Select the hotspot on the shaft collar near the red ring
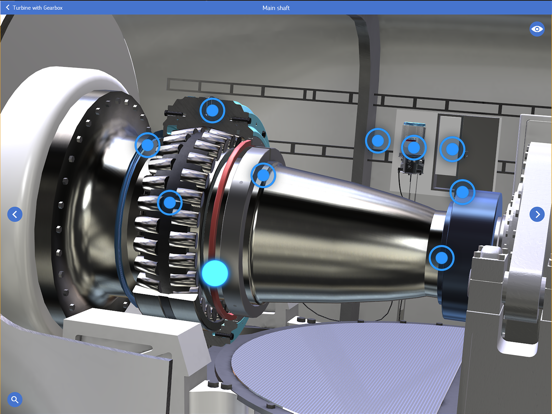 263,175
